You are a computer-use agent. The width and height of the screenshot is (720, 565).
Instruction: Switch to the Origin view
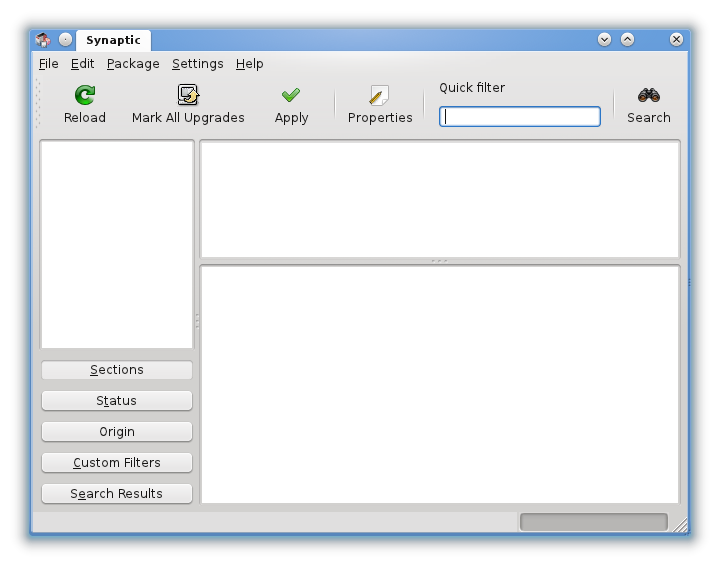click(117, 432)
